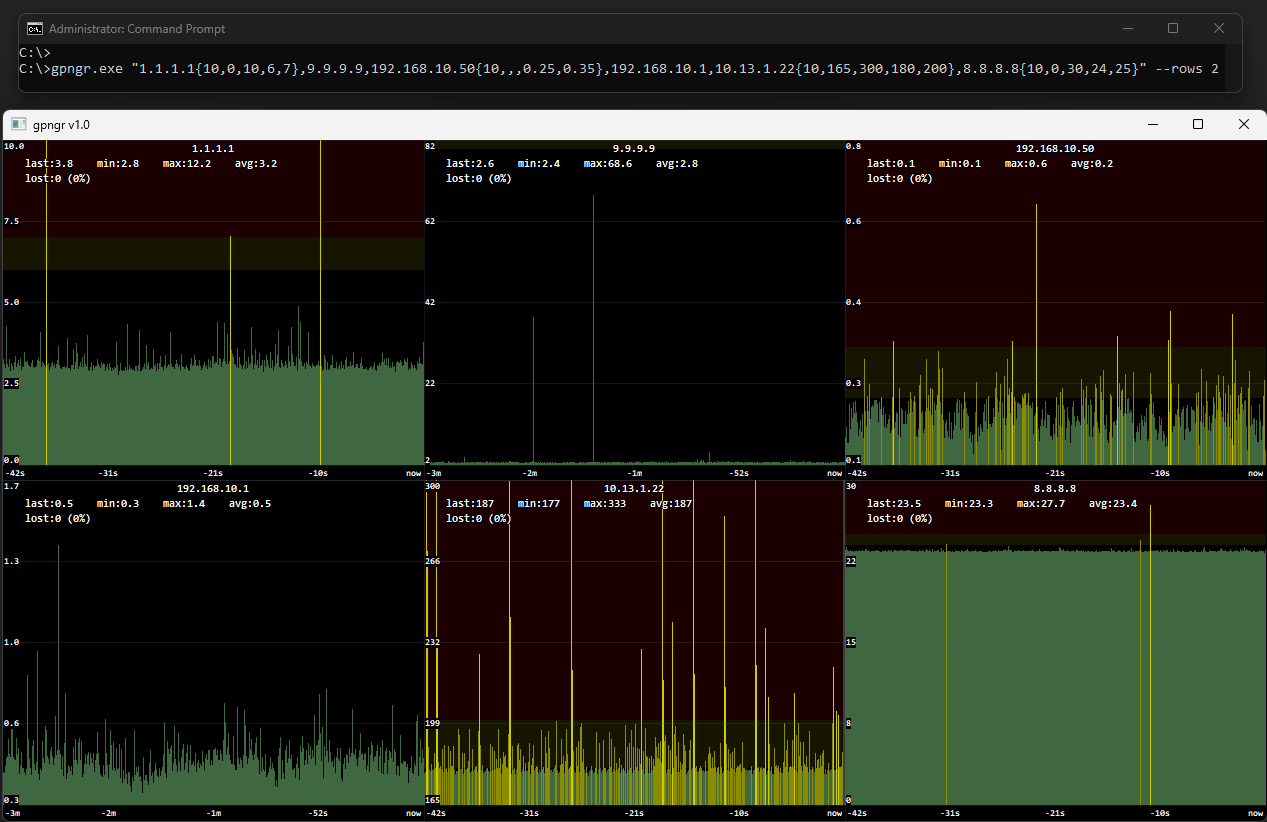This screenshot has height=822, width=1267.
Task: Click the 'last:23.5' value
Action: tap(894, 503)
